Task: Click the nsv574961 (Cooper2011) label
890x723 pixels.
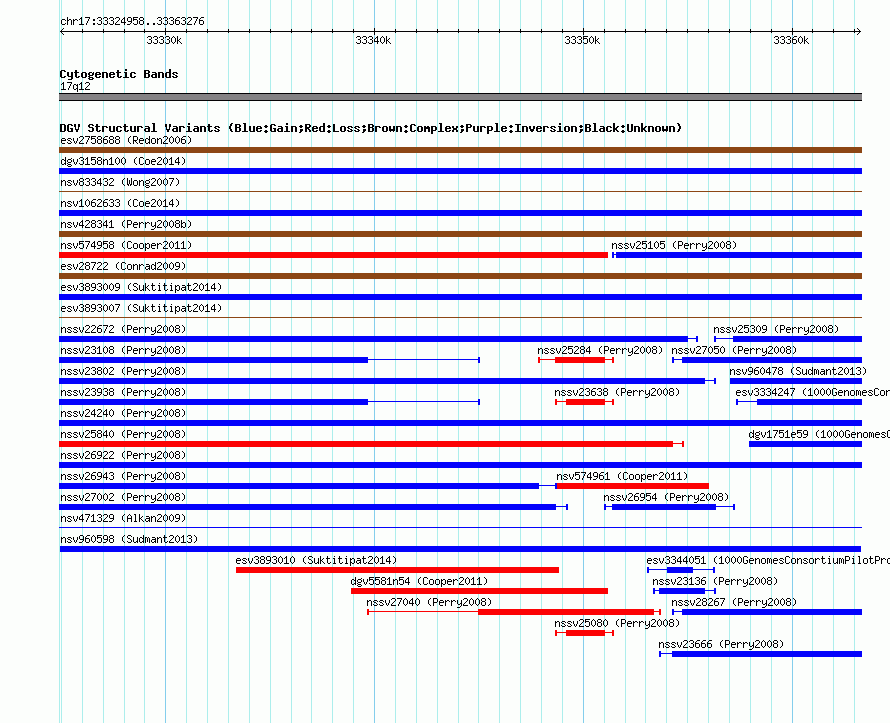Action: click(x=622, y=476)
